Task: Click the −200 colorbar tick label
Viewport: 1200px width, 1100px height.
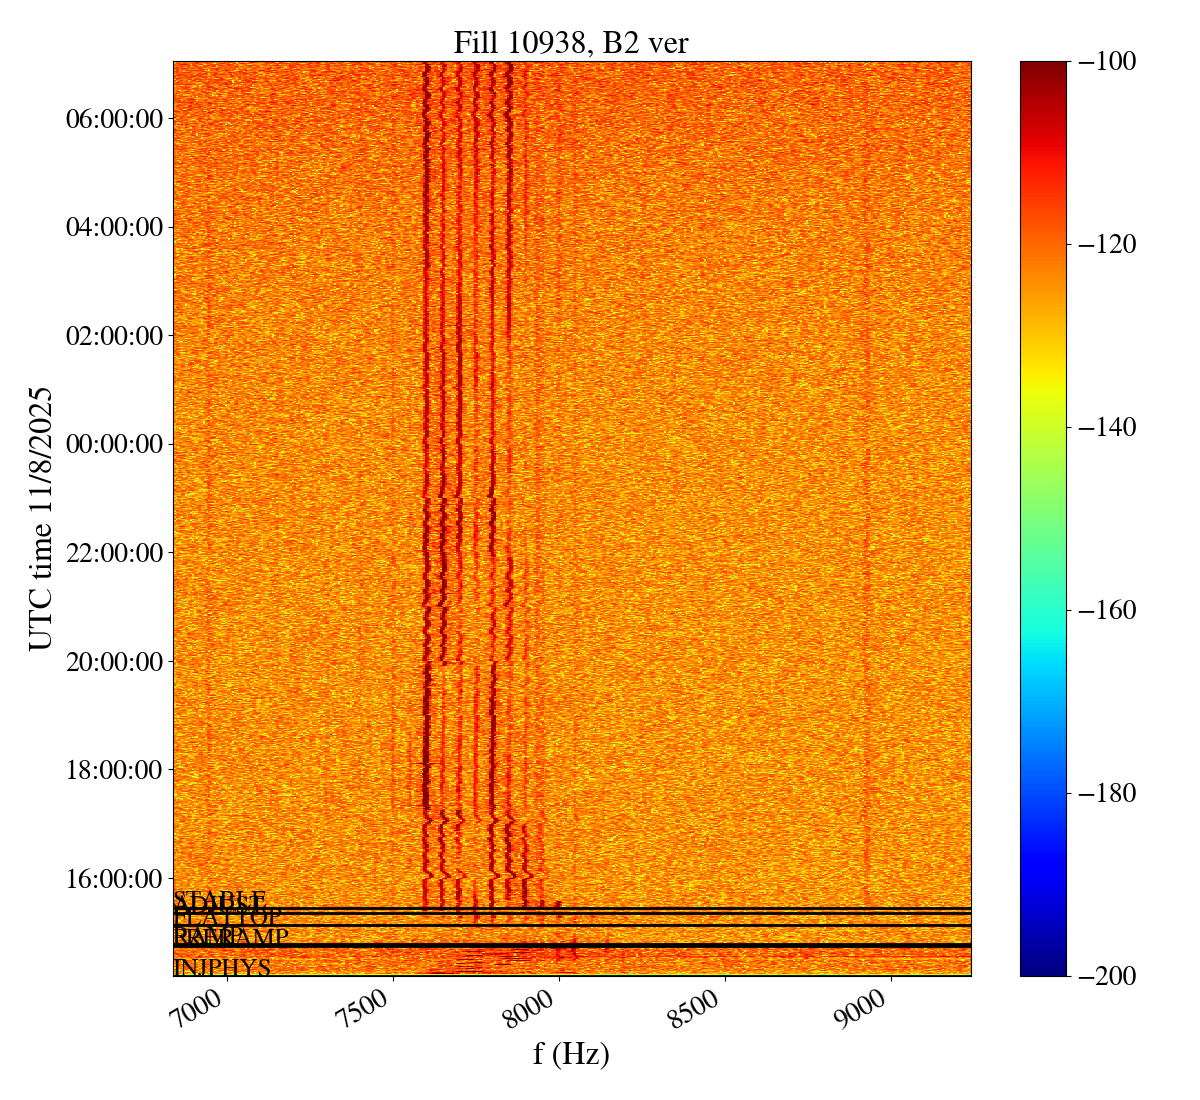Action: tap(1107, 976)
